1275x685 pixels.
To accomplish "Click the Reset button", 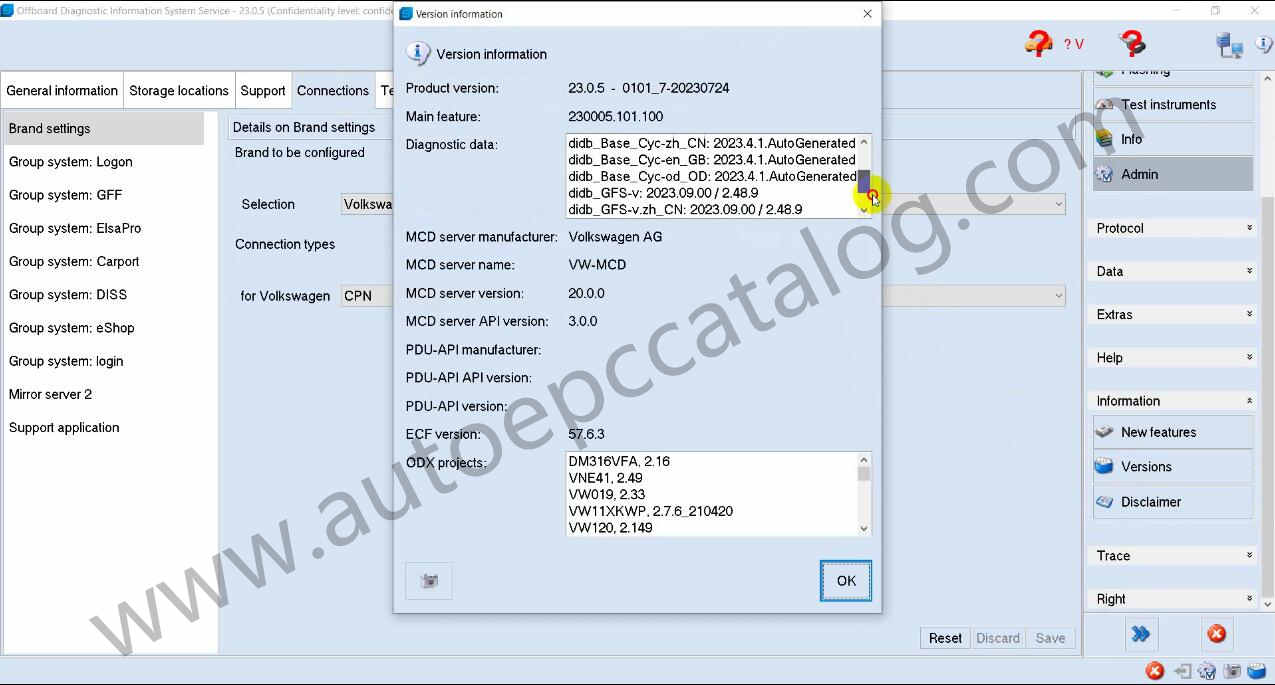I will coord(945,638).
